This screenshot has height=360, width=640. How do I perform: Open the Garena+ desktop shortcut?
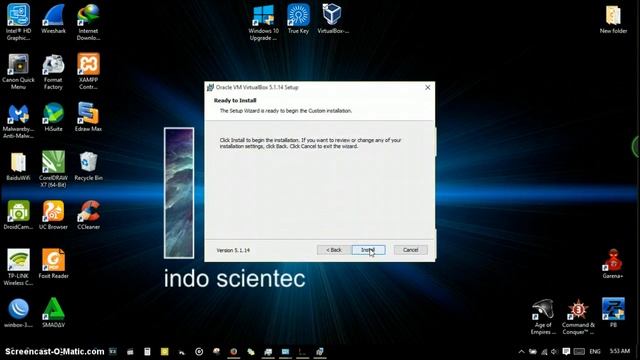[x=613, y=264]
